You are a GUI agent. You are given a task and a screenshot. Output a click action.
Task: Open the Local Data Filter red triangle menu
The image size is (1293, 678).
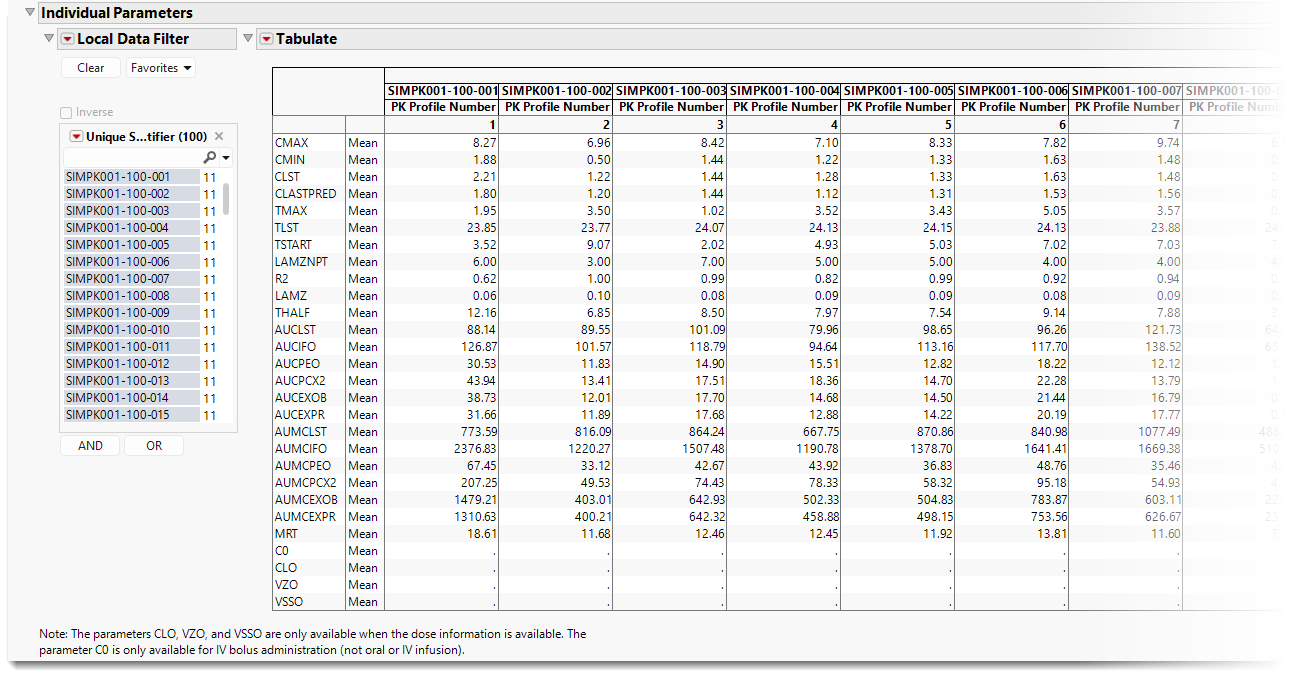67,39
